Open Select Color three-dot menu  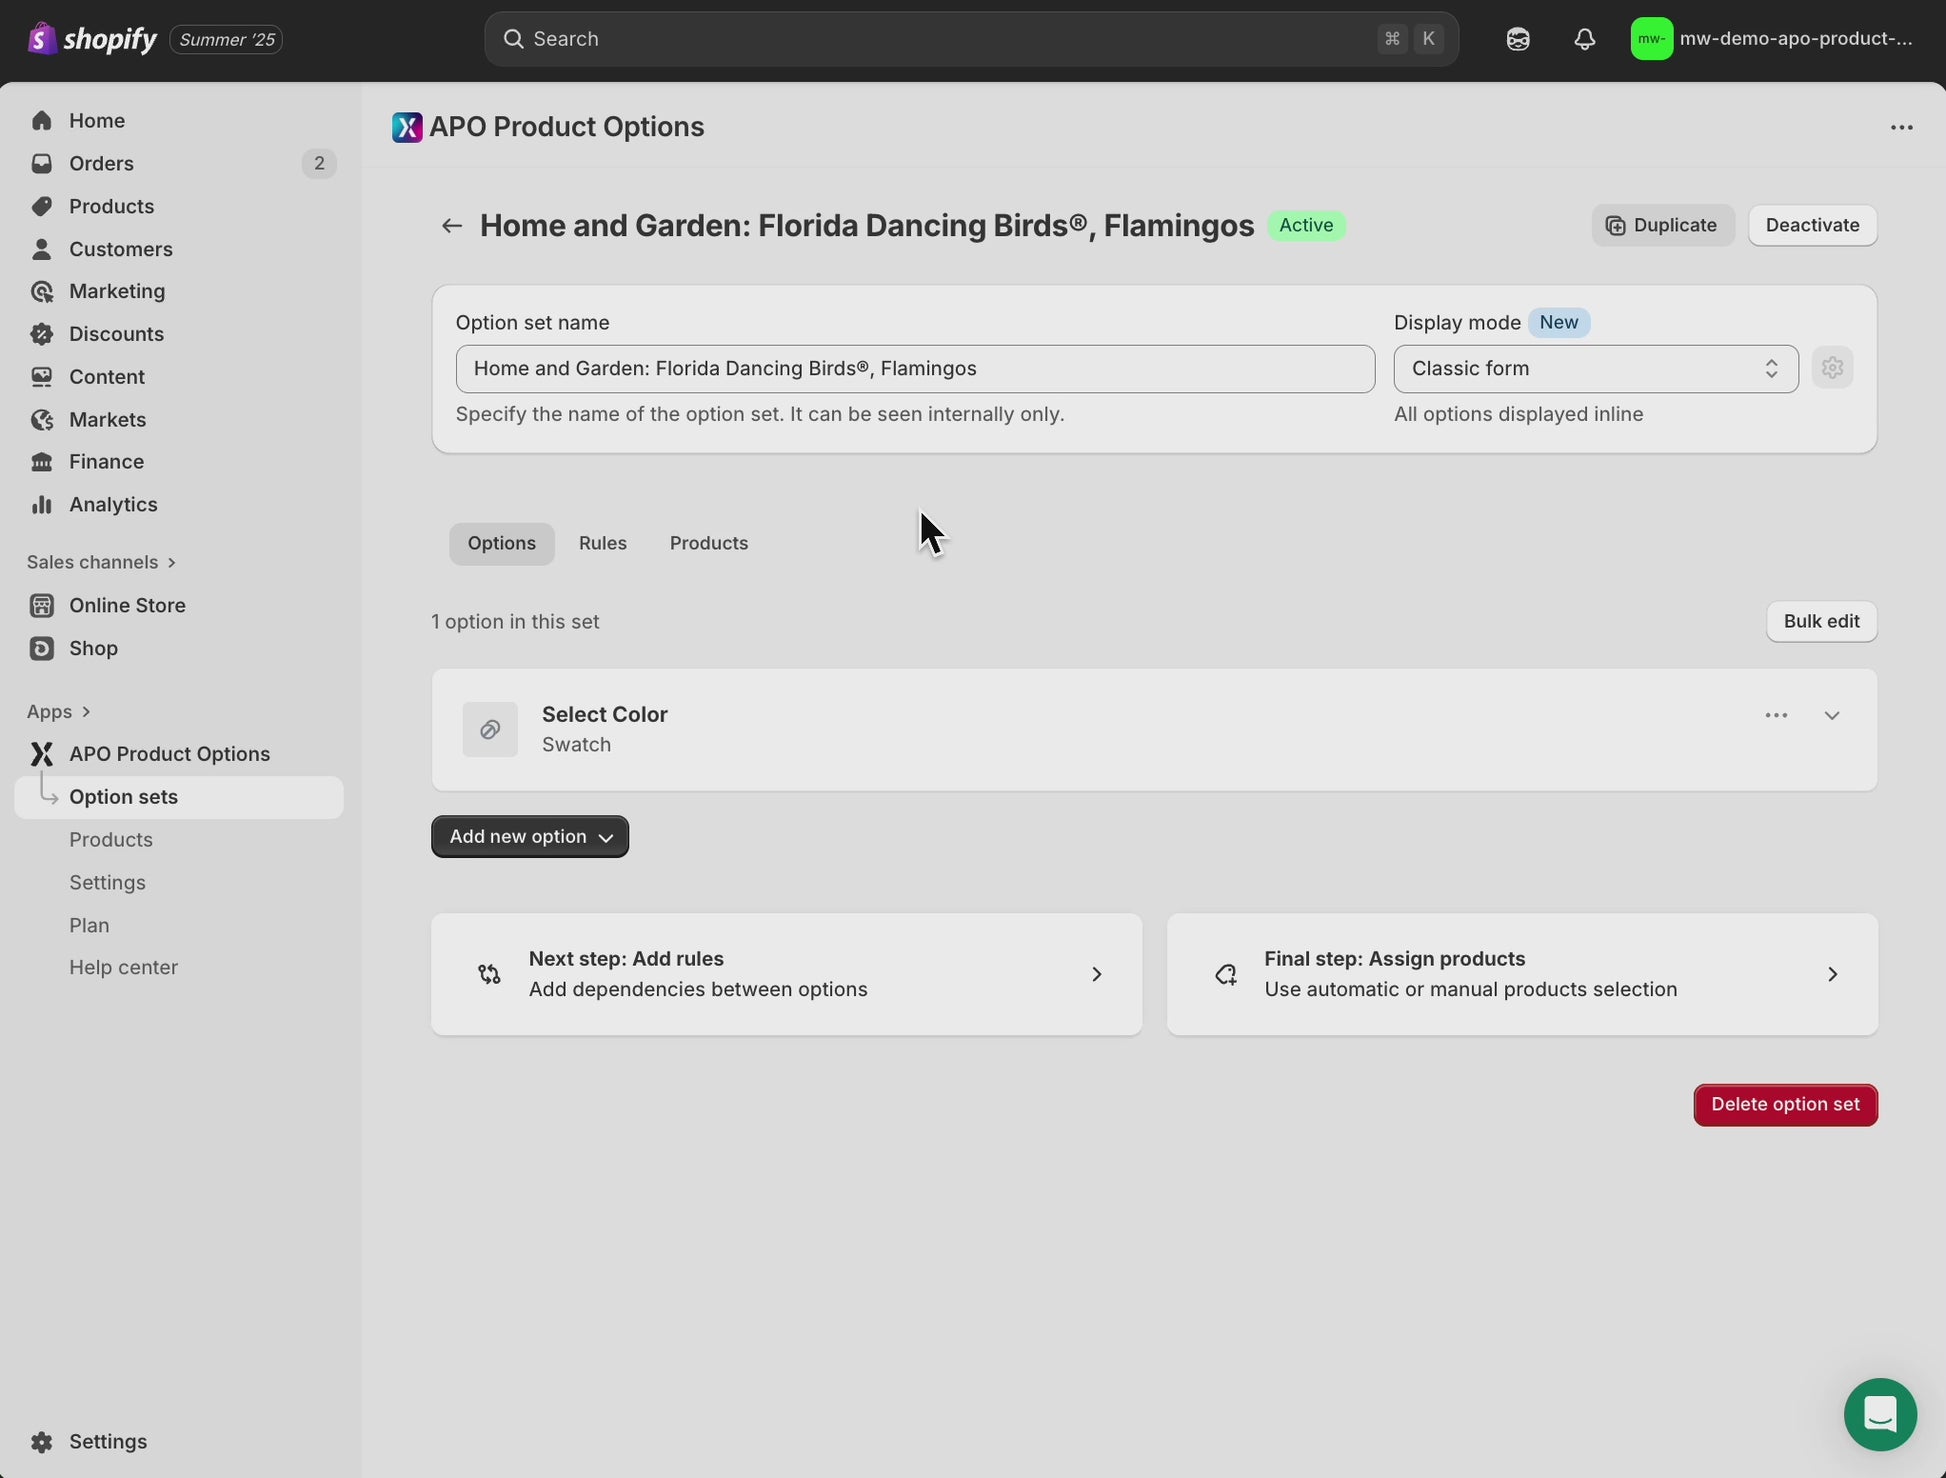click(1776, 716)
